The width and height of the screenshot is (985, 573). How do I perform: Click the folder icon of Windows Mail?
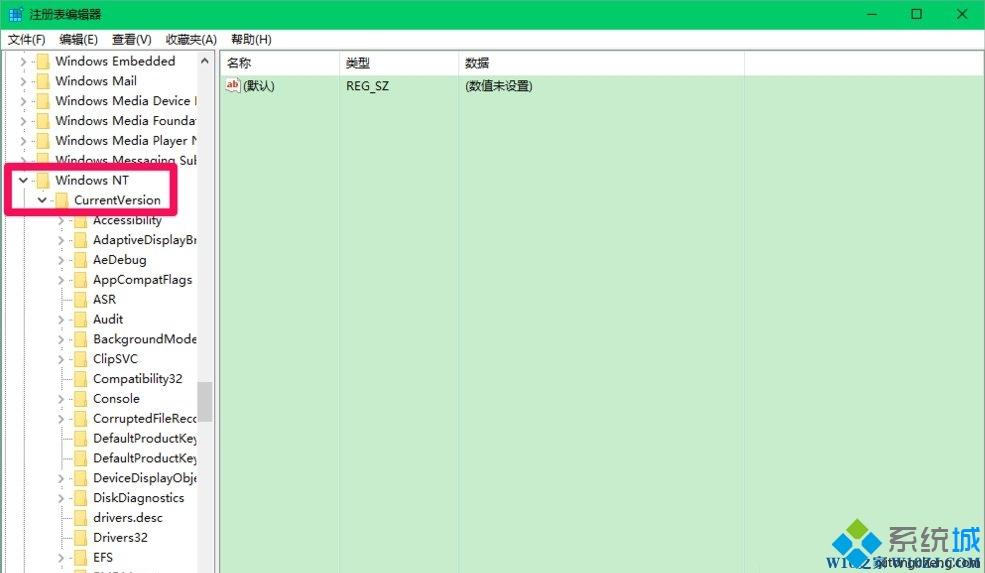tap(43, 81)
